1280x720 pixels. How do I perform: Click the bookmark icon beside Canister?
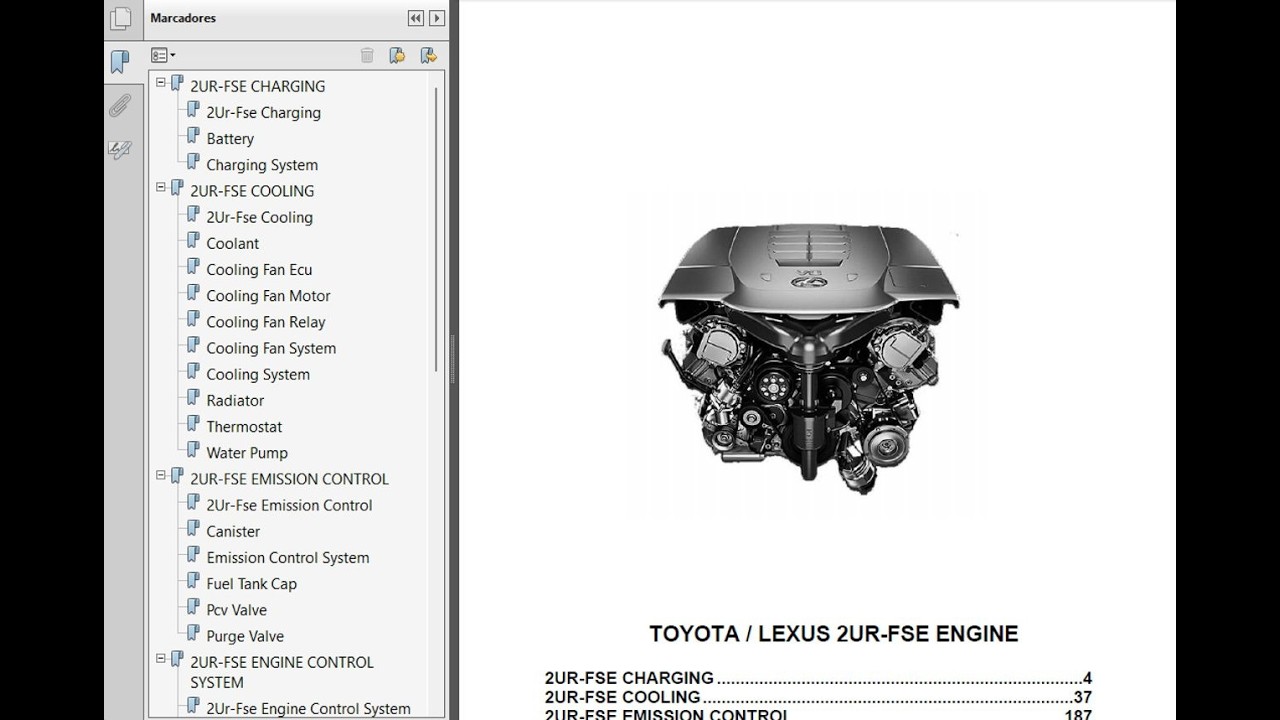coord(193,528)
